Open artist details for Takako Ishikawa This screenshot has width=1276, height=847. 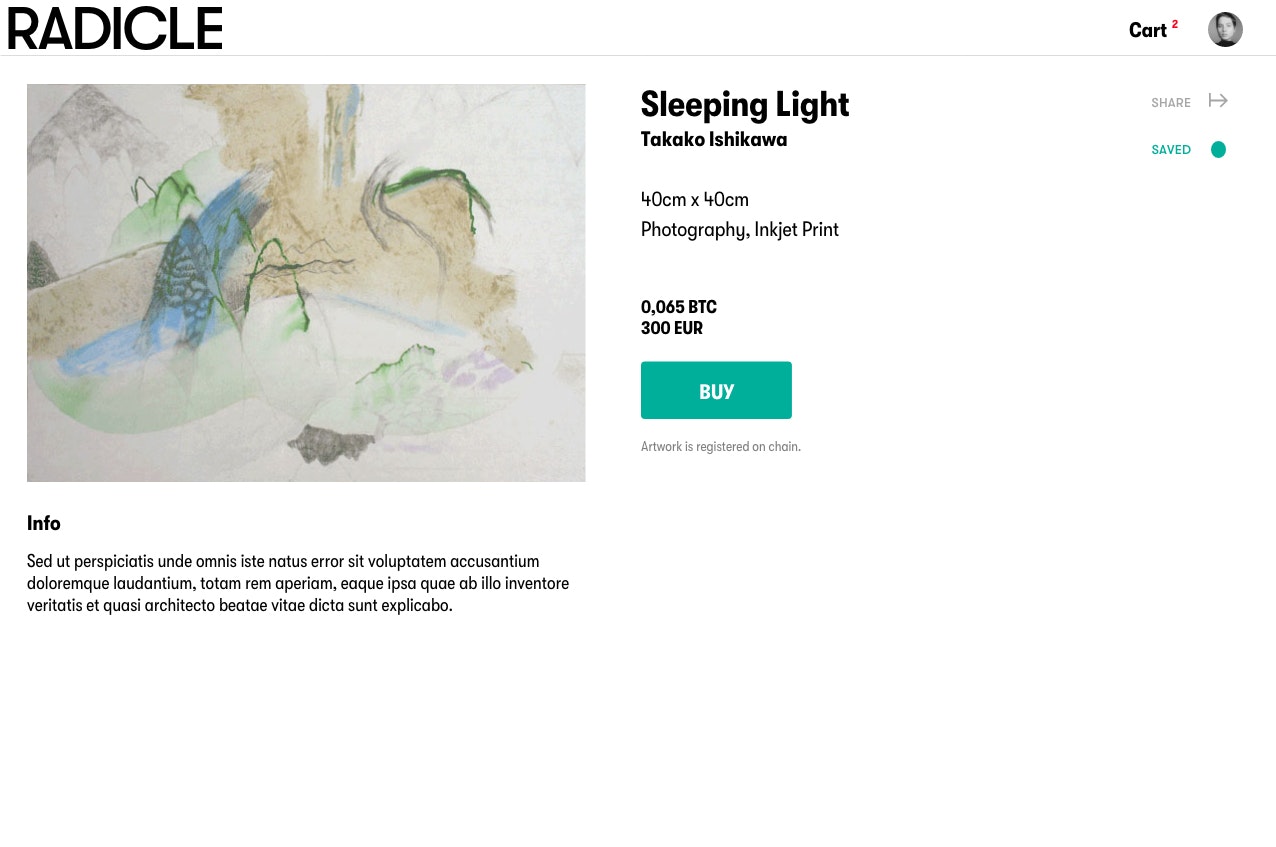[x=713, y=139]
